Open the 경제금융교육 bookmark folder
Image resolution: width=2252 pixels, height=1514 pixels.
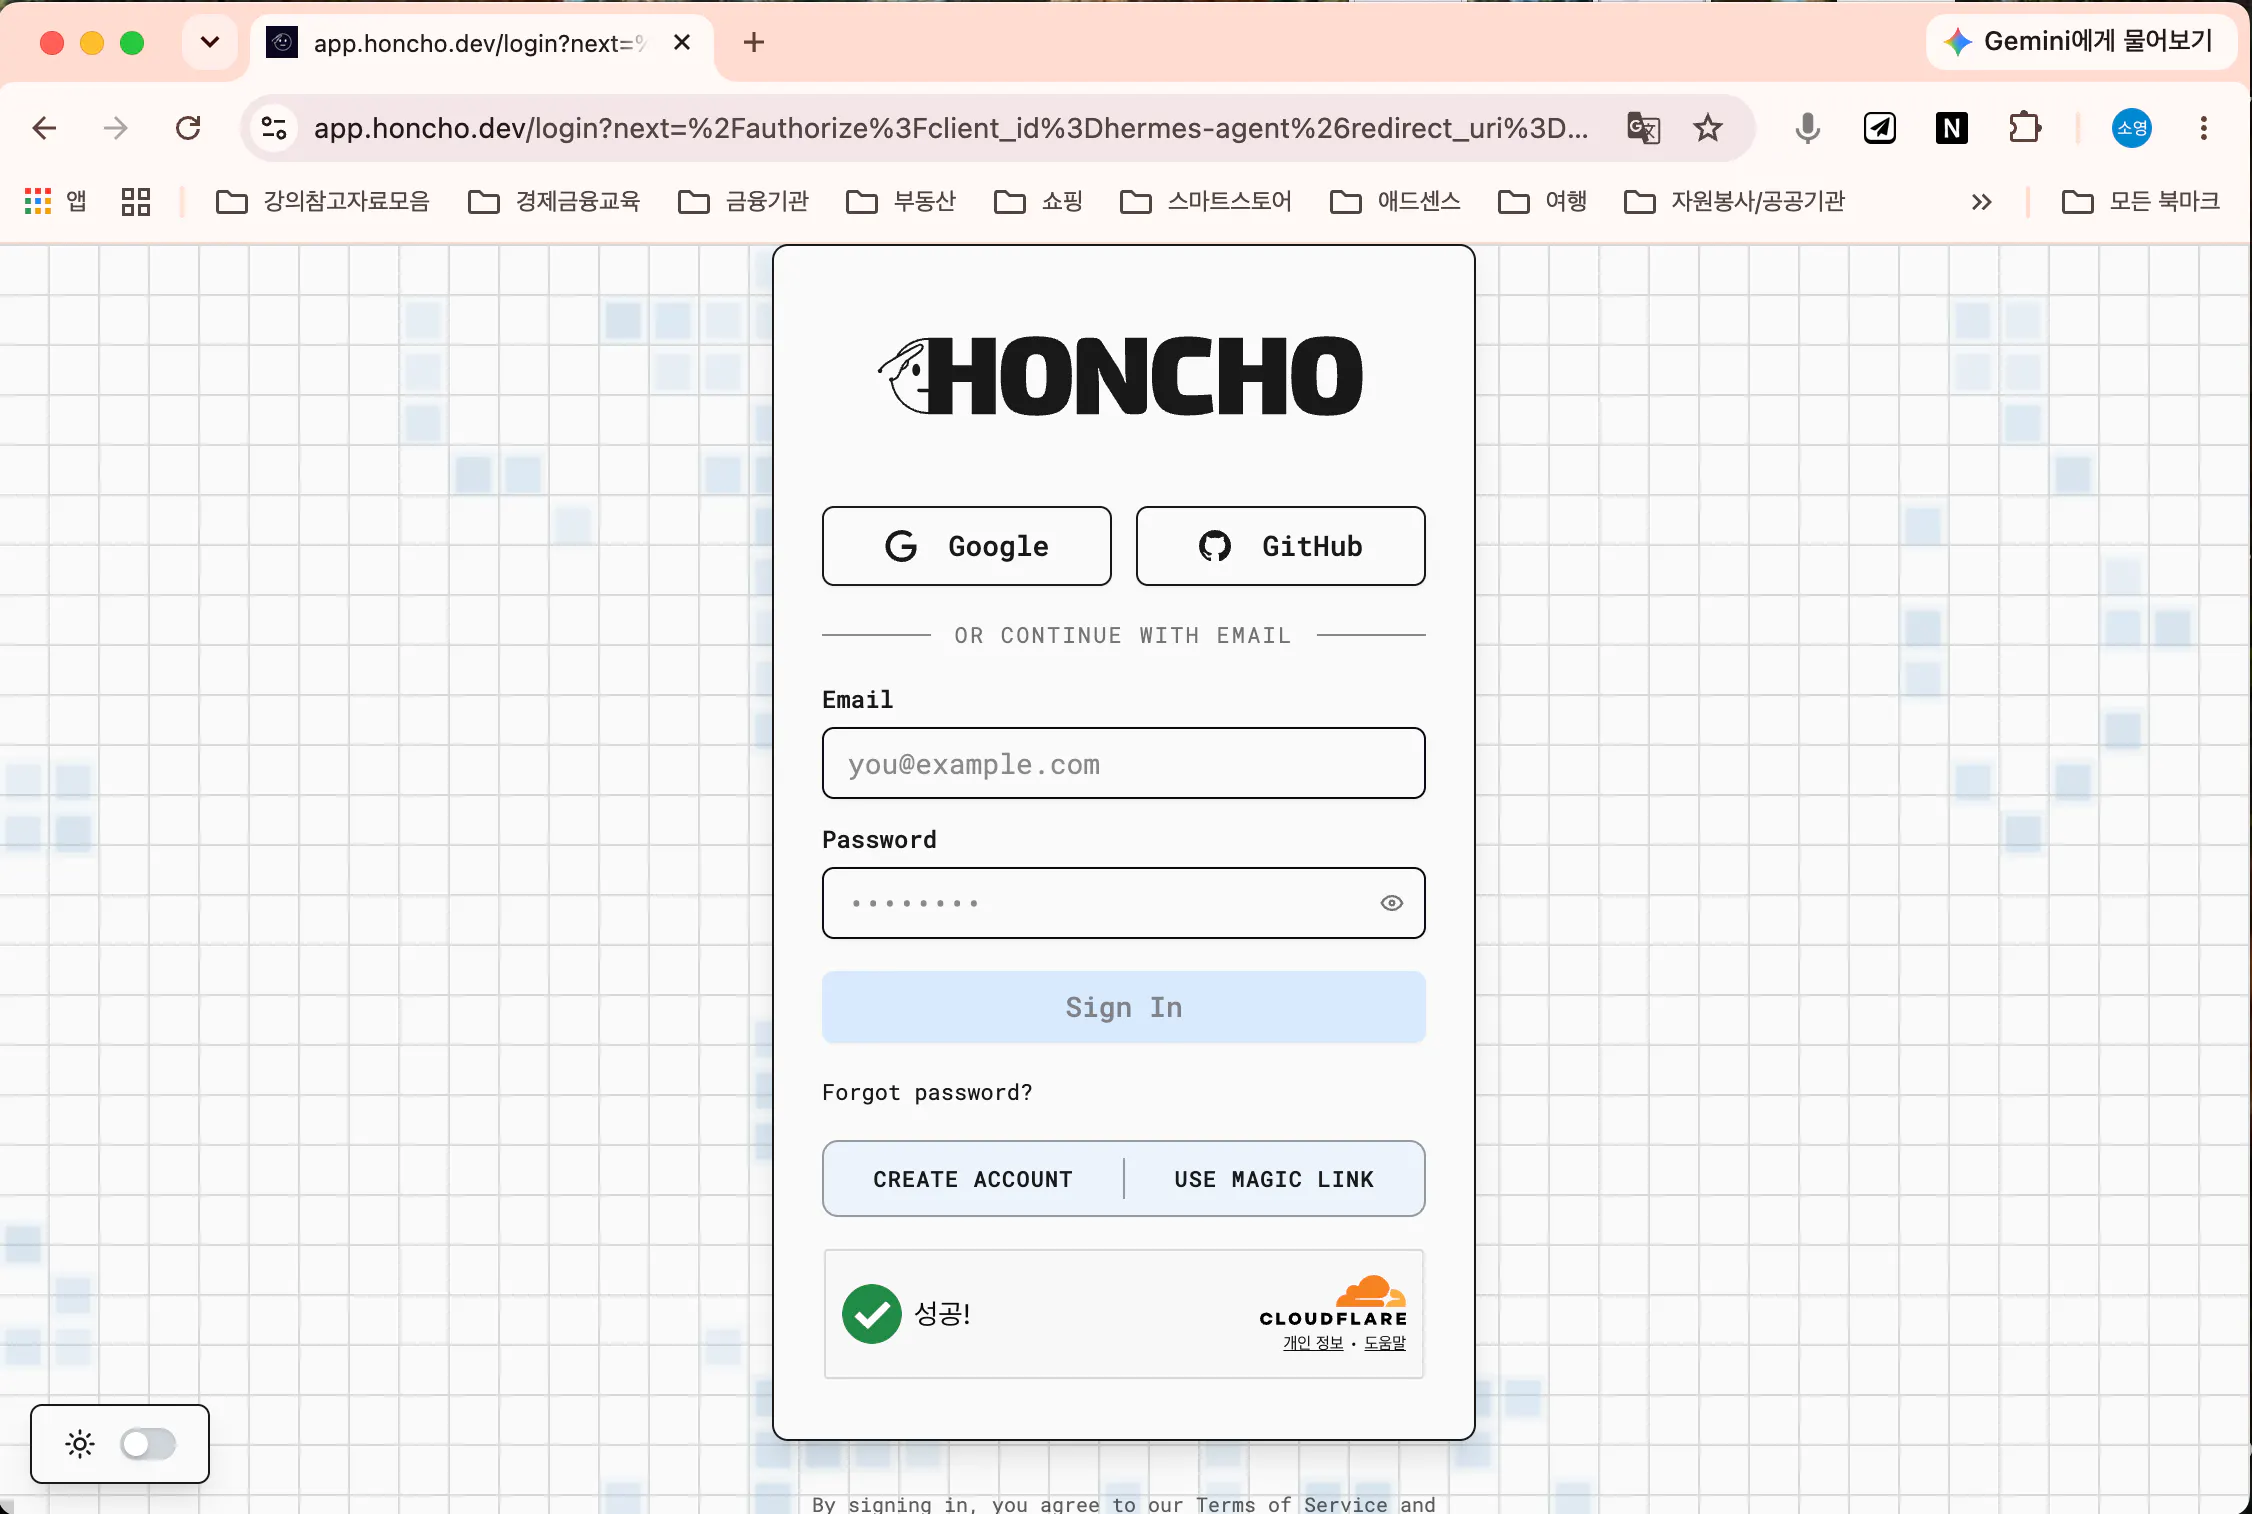[x=554, y=201]
